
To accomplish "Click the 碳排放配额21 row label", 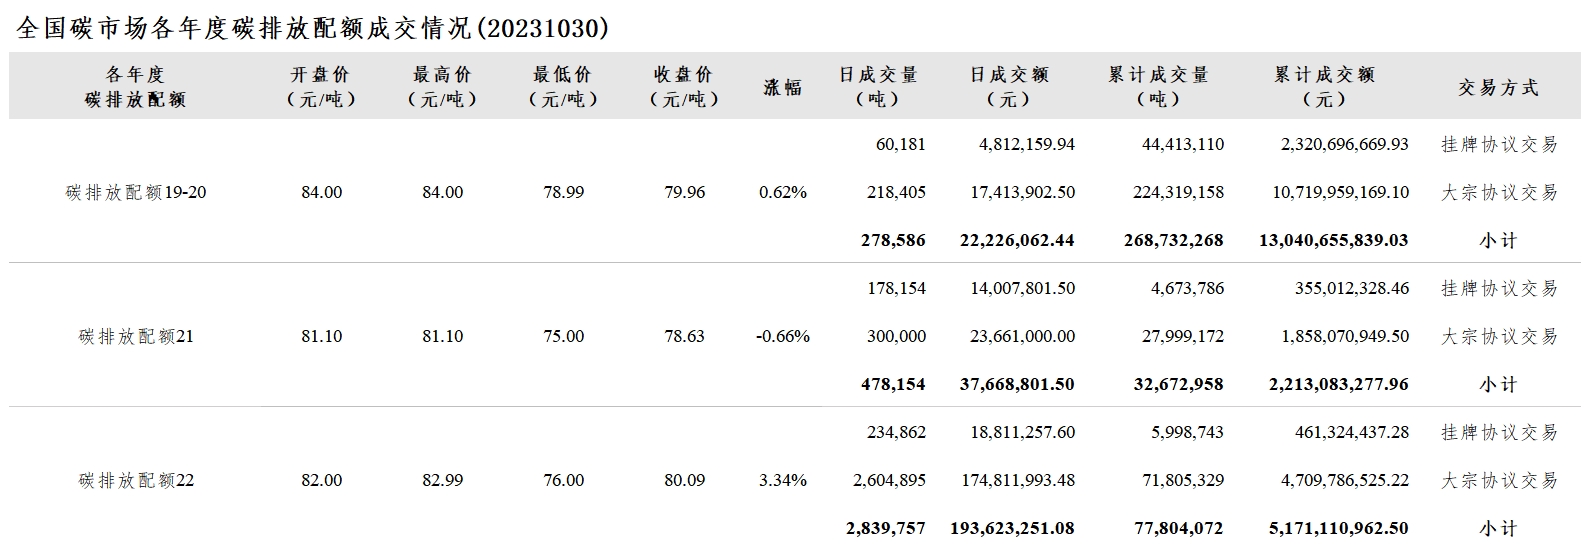I will tap(136, 336).
